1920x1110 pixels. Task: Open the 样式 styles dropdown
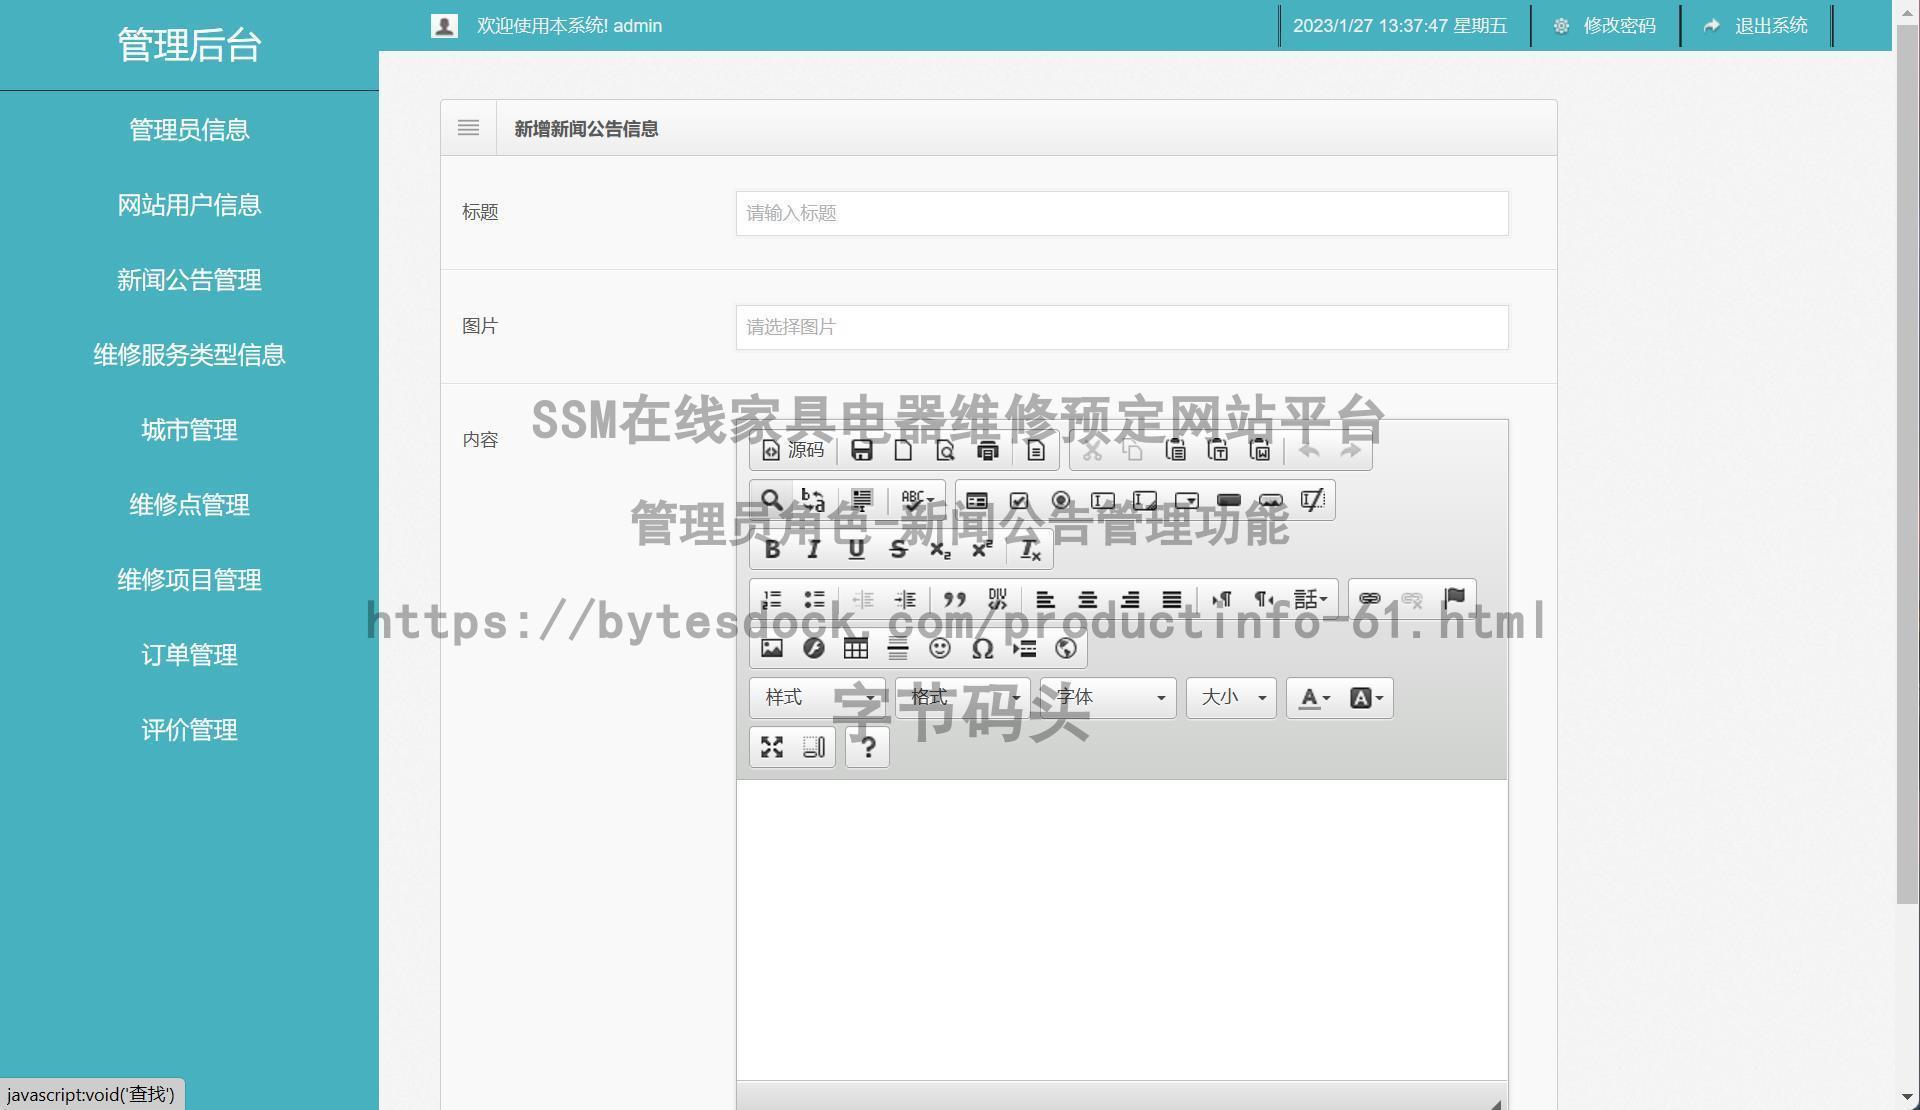[817, 697]
